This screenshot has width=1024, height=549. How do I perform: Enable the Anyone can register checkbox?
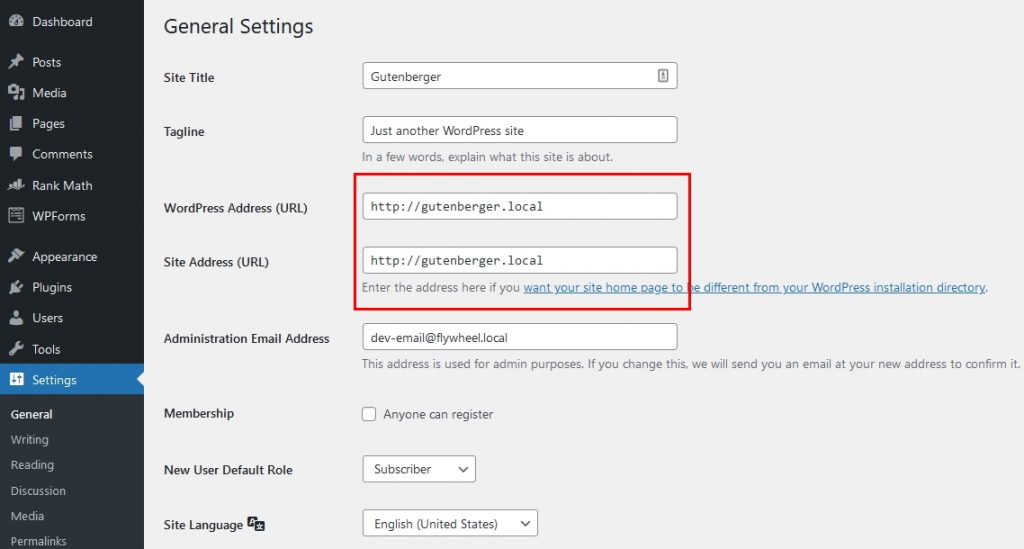pyautogui.click(x=369, y=414)
